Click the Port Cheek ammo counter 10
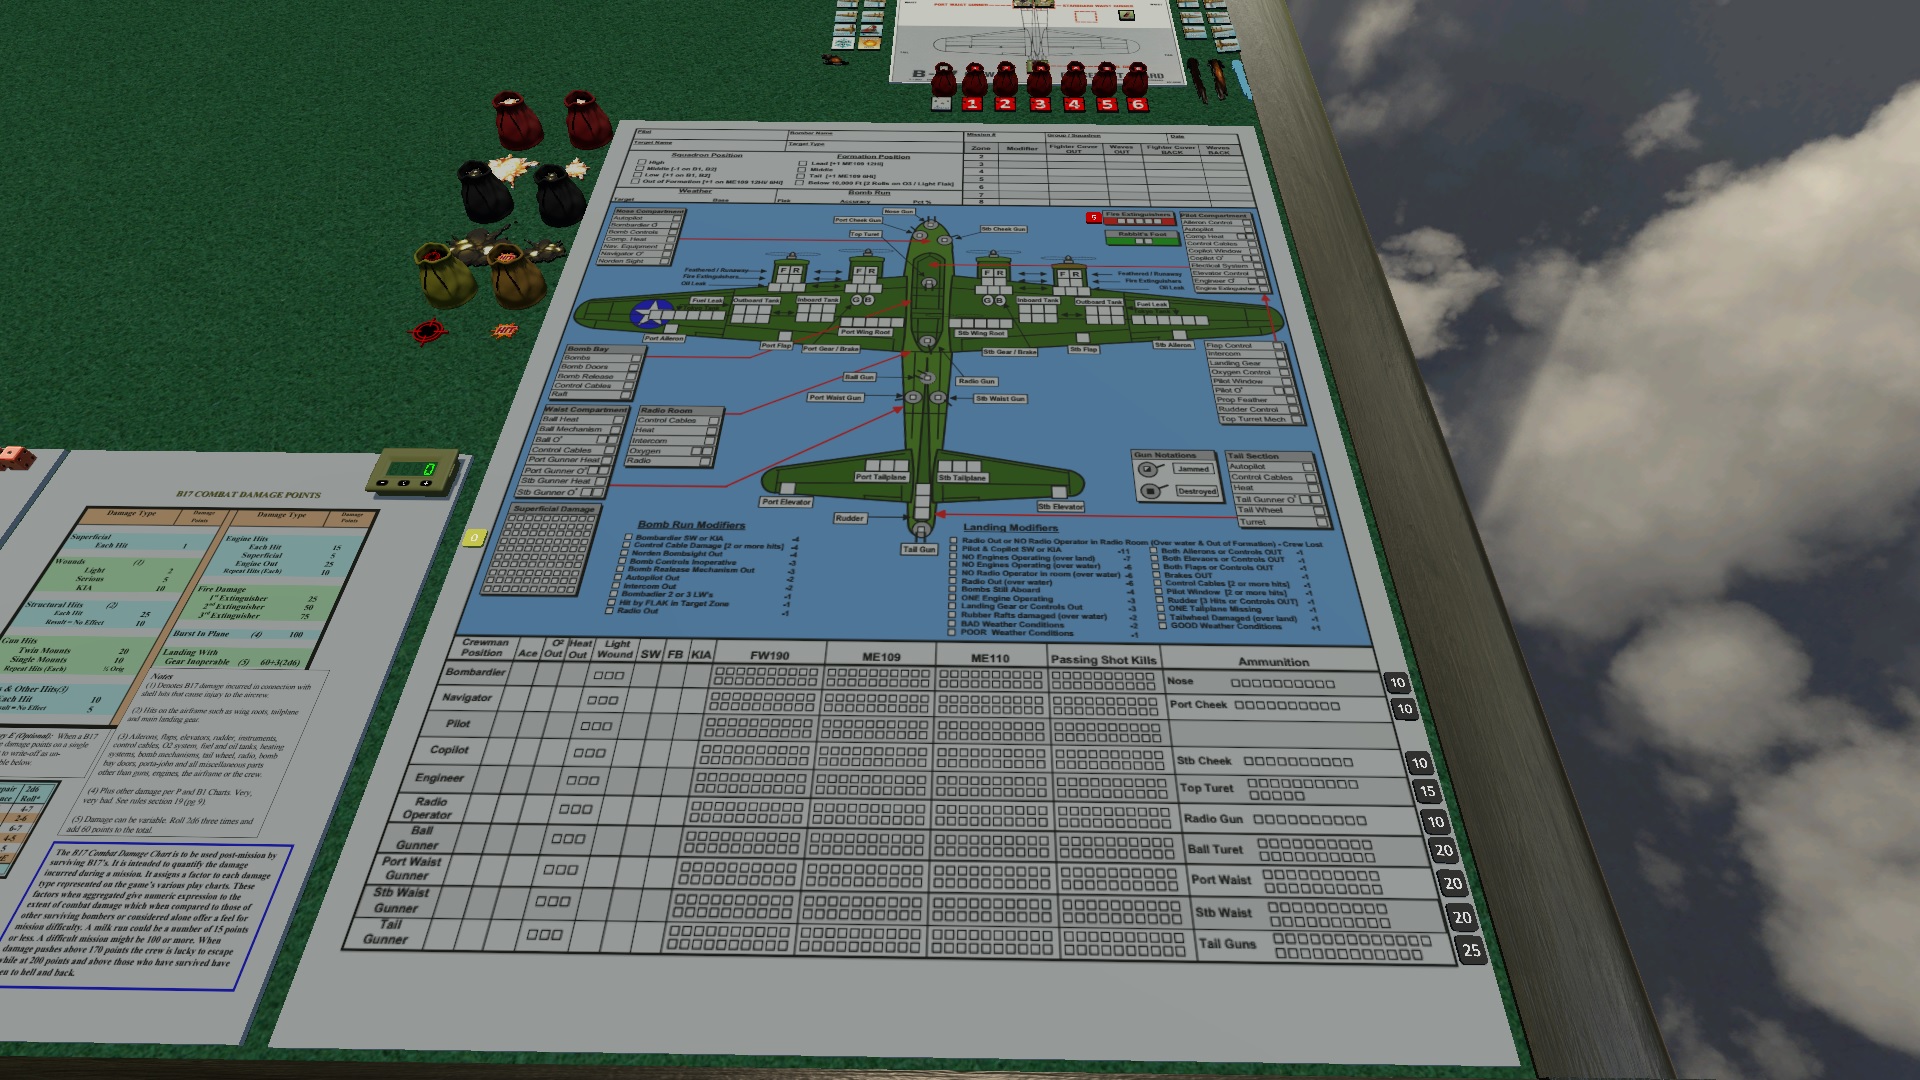The width and height of the screenshot is (1920, 1080). 1404,709
